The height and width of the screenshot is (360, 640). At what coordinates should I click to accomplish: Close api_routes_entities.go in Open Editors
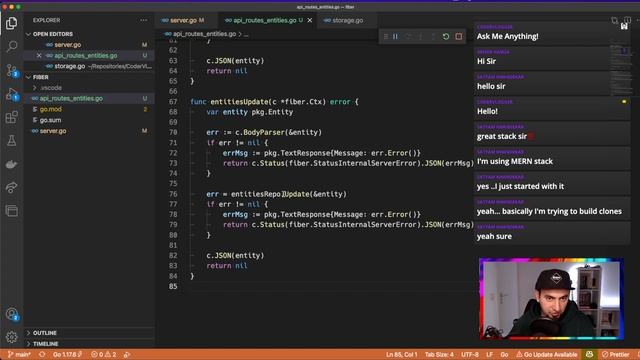tap(39, 56)
